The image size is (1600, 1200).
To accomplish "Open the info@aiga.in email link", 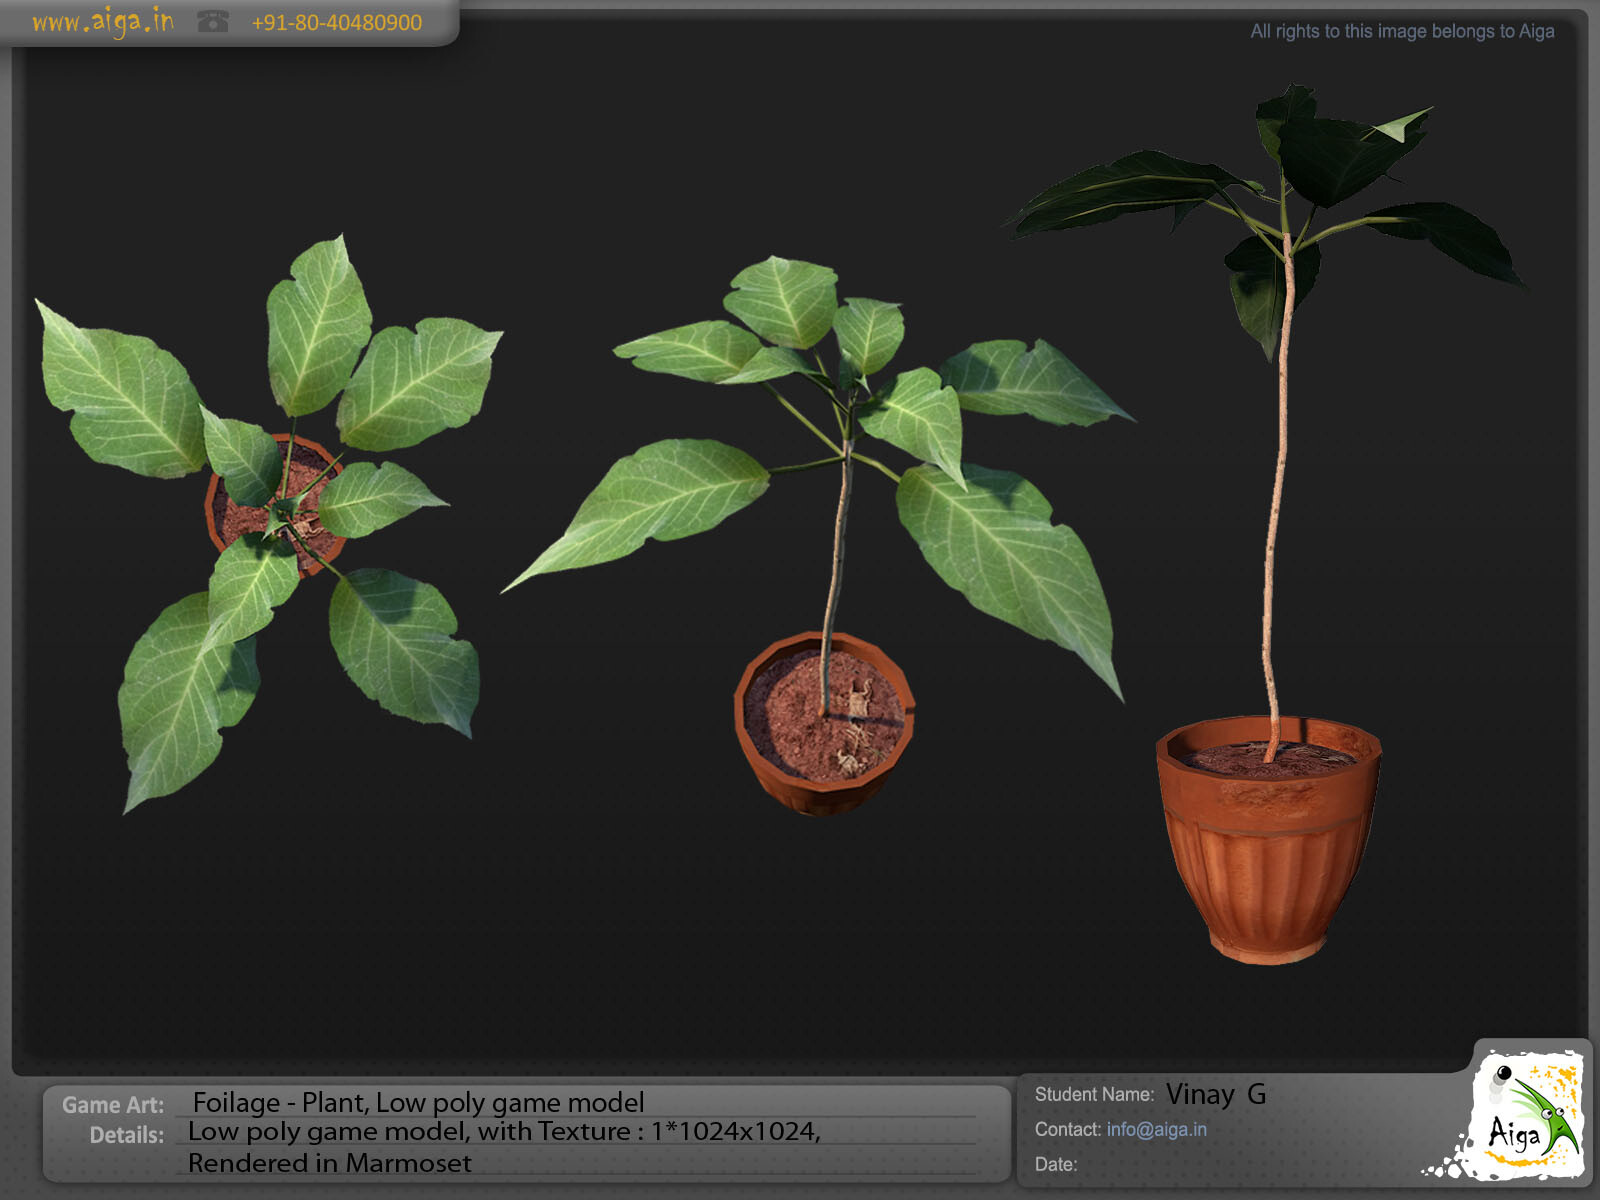I will pyautogui.click(x=1156, y=1129).
